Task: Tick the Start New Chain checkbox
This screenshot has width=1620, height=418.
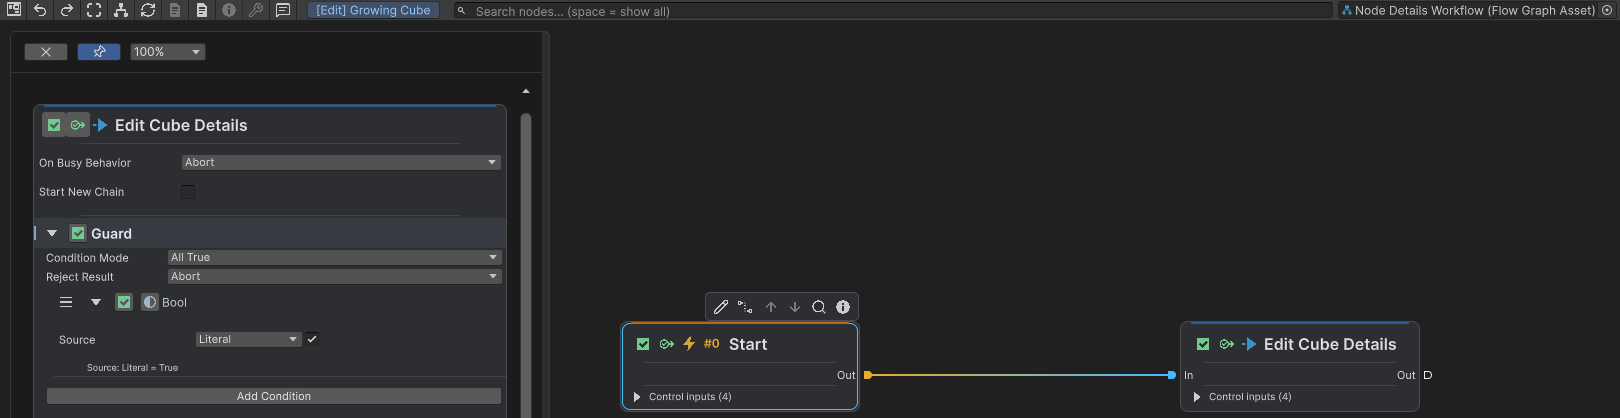Action: pos(188,191)
